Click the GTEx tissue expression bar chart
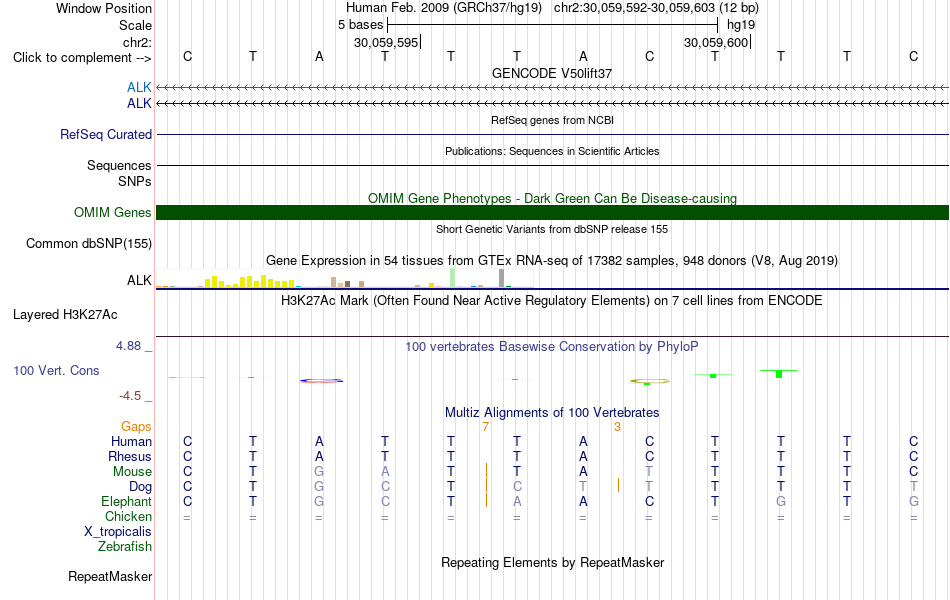The image size is (950, 600). [x=344, y=278]
